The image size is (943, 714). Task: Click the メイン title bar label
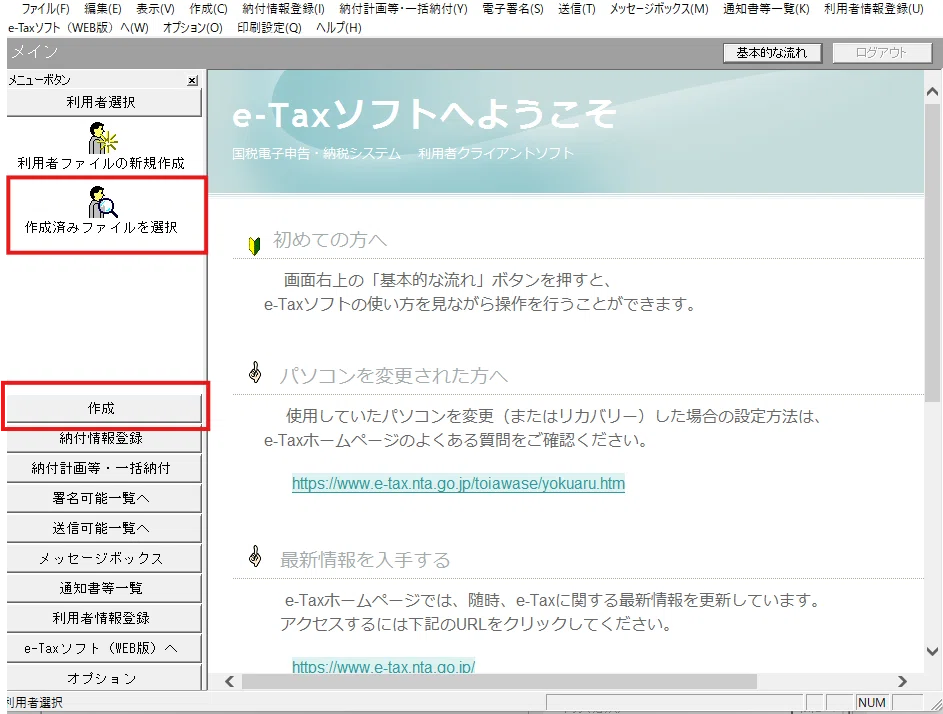(35, 52)
